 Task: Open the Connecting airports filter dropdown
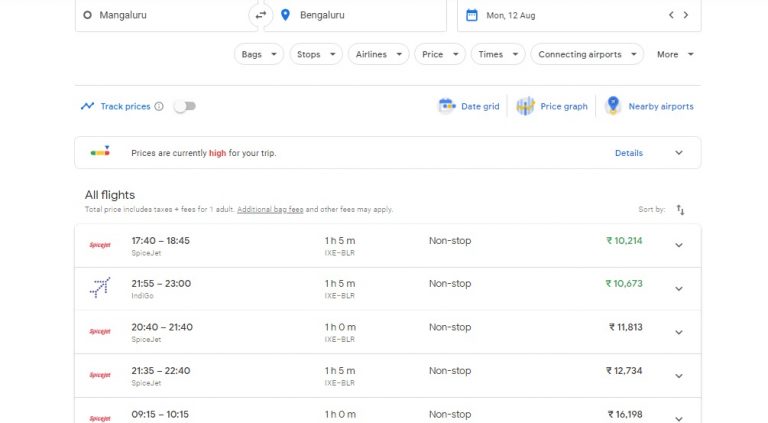[x=587, y=54]
